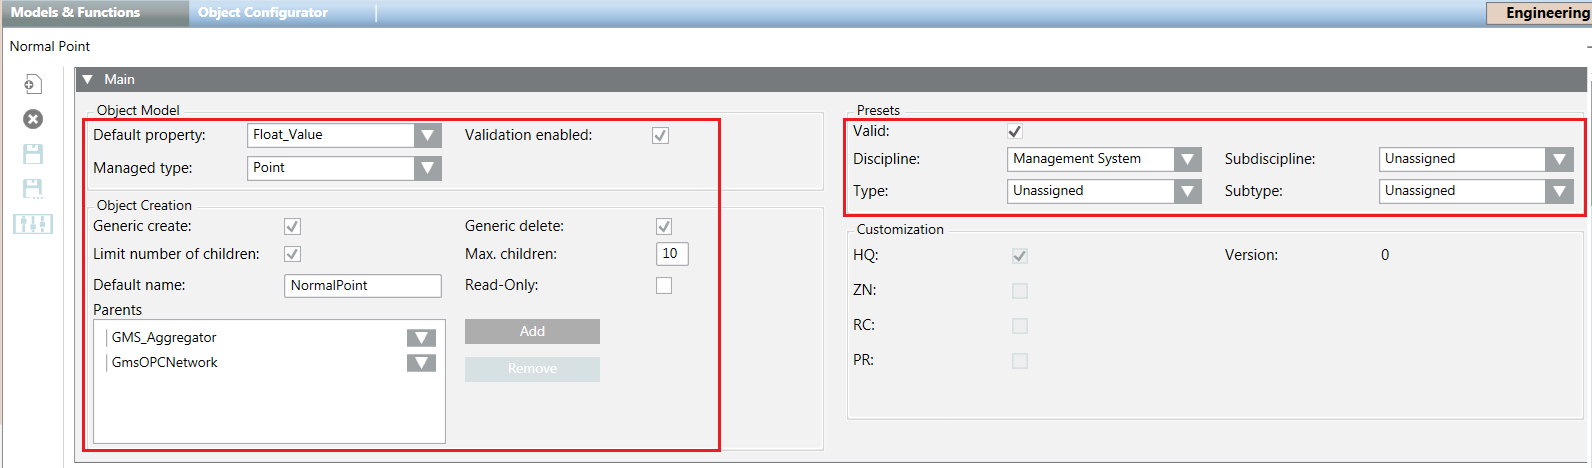The image size is (1592, 468).
Task: Click the Save disk icon
Action: click(x=33, y=154)
